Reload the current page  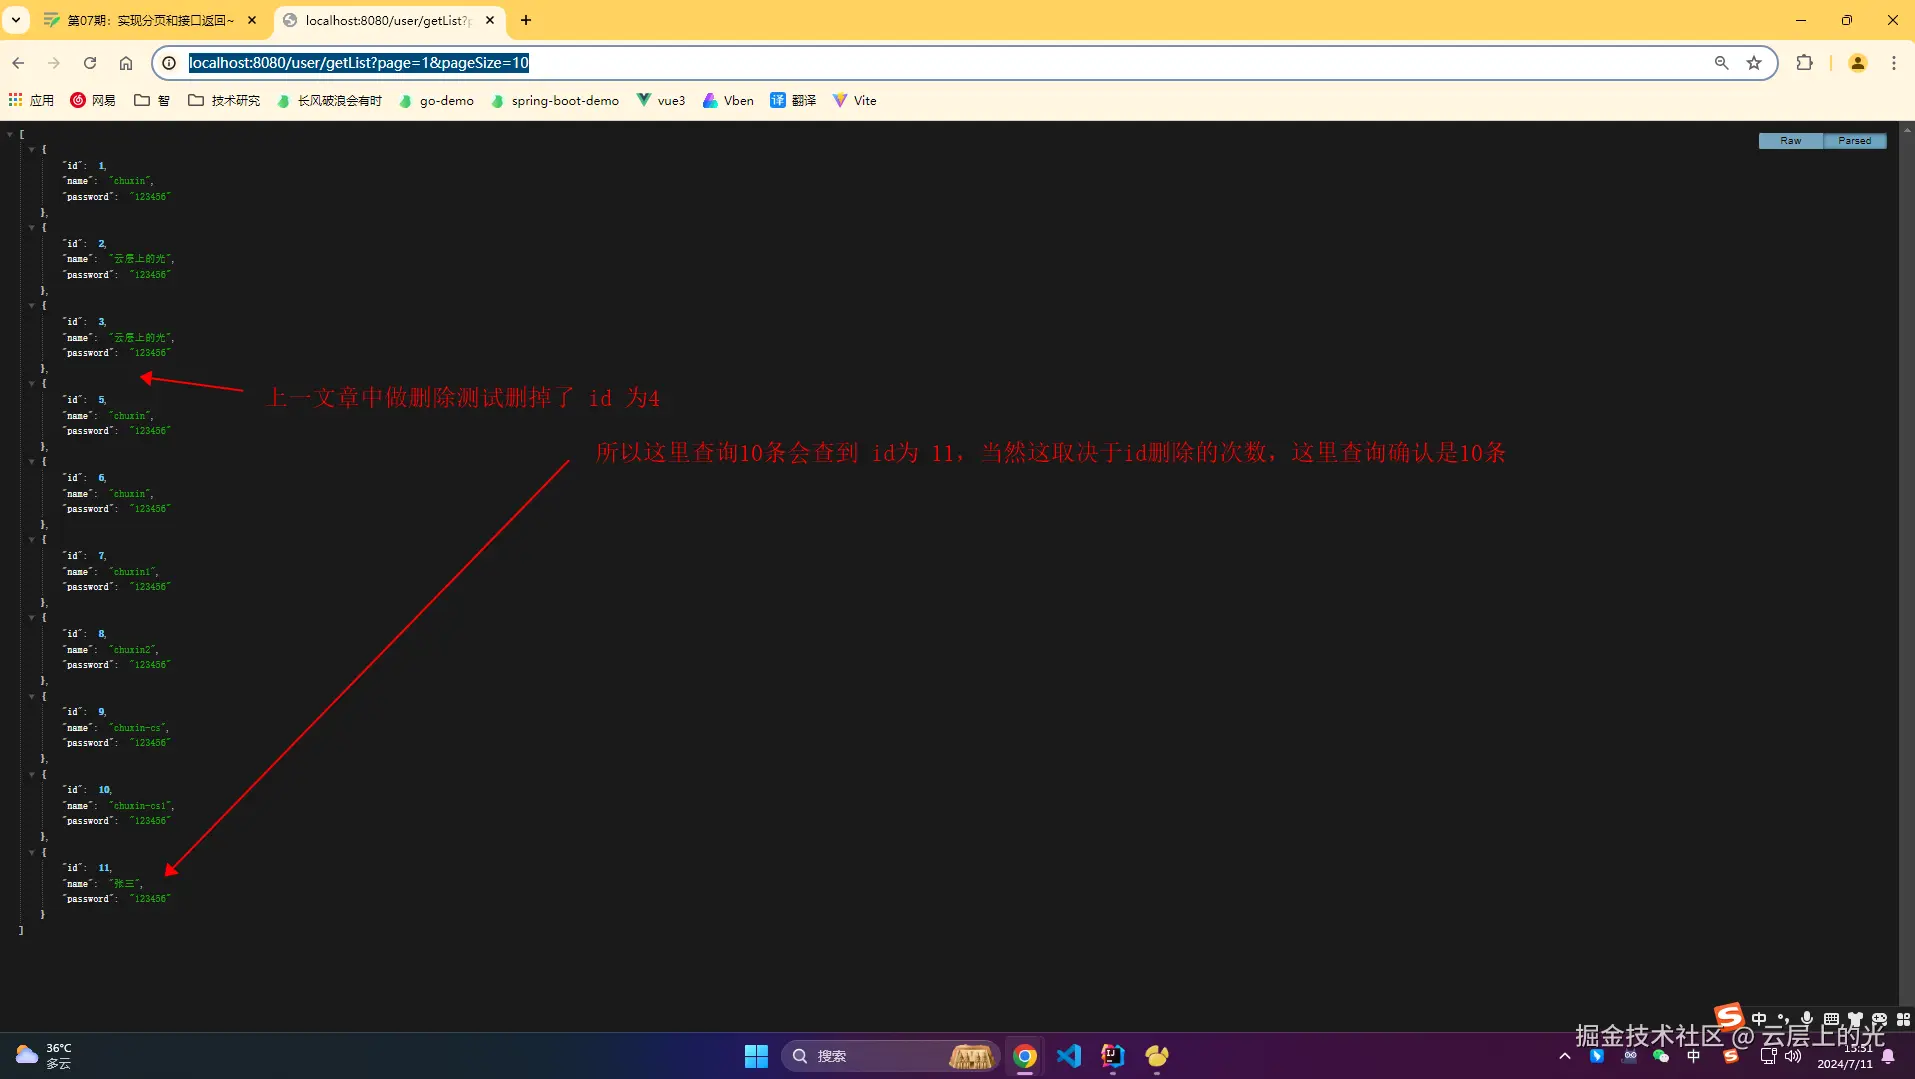pos(90,63)
